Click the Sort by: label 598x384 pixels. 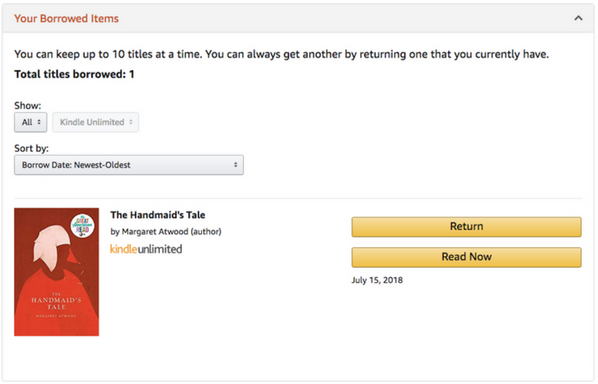pyautogui.click(x=31, y=148)
